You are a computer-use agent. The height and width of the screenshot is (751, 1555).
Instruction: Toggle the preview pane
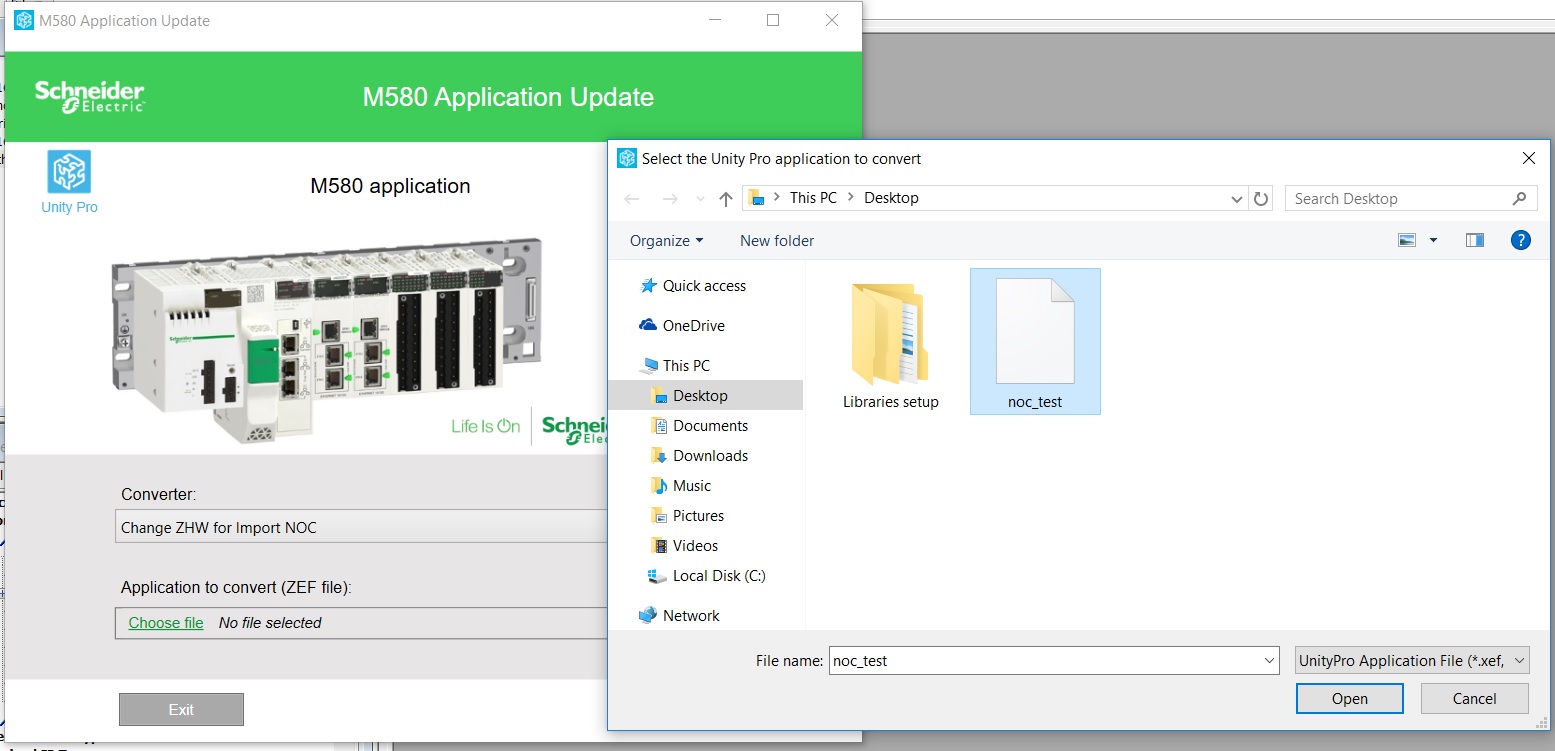1475,240
